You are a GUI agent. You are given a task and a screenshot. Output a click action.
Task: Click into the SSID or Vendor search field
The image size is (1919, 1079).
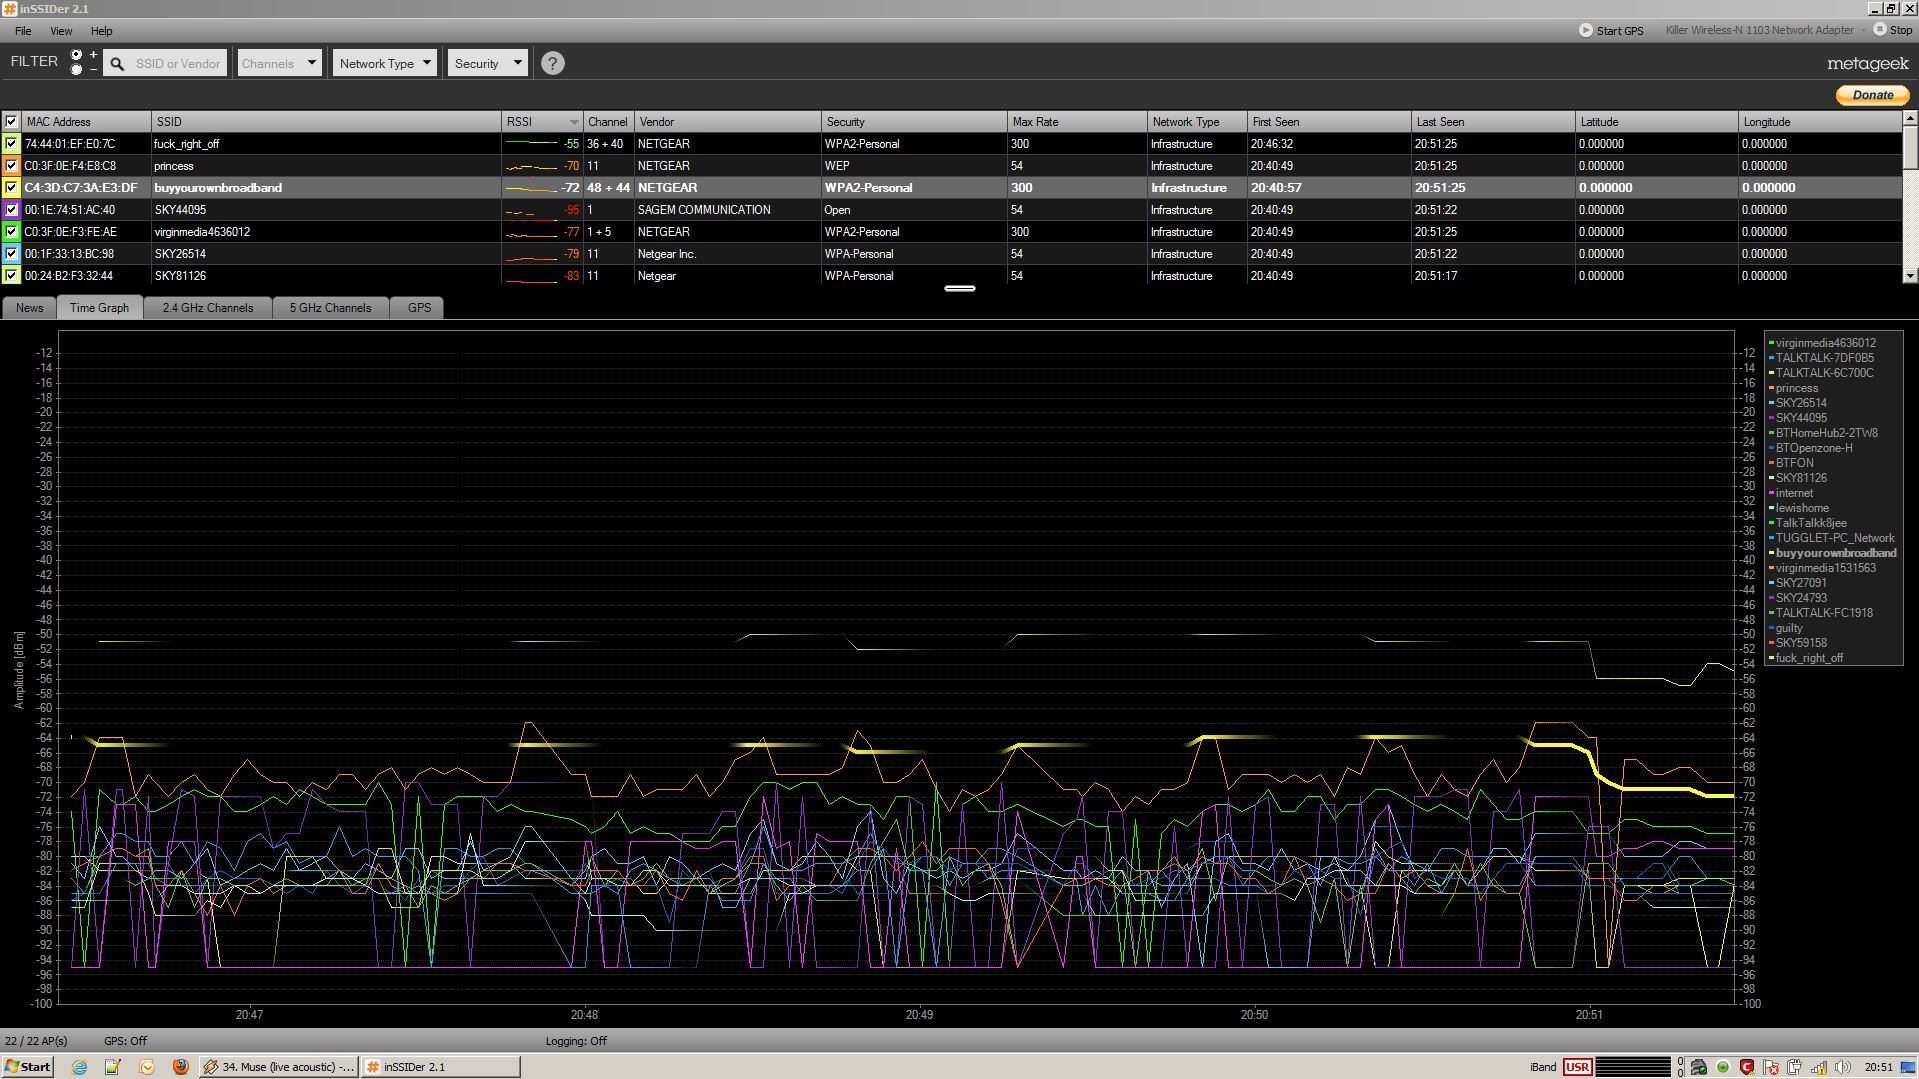point(178,64)
